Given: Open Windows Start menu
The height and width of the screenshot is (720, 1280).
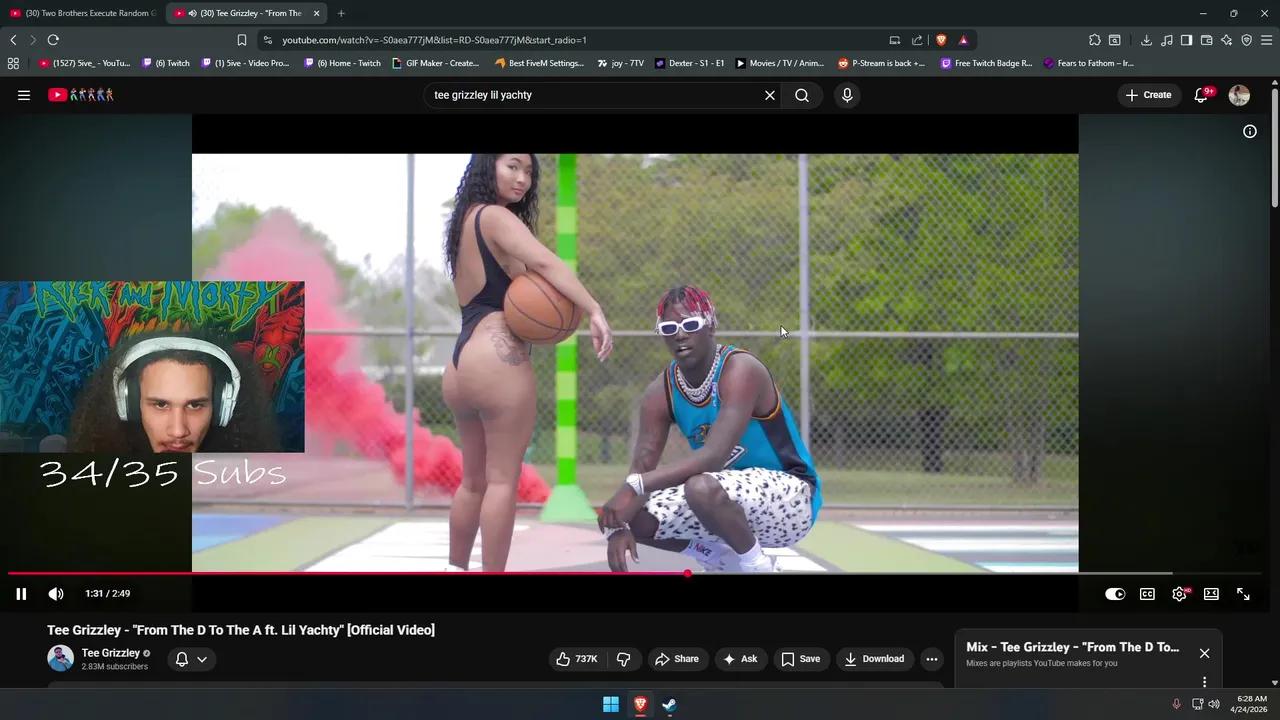Looking at the screenshot, I should [x=611, y=705].
